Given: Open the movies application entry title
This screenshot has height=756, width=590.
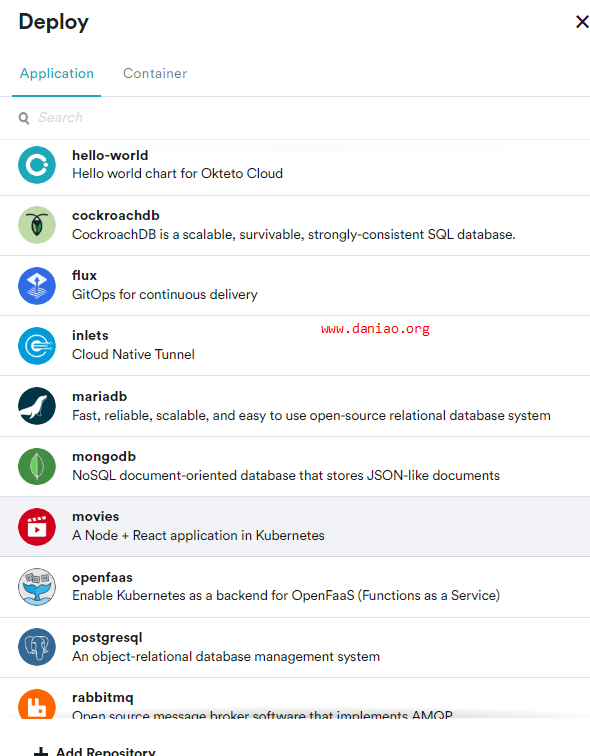Looking at the screenshot, I should [x=95, y=516].
